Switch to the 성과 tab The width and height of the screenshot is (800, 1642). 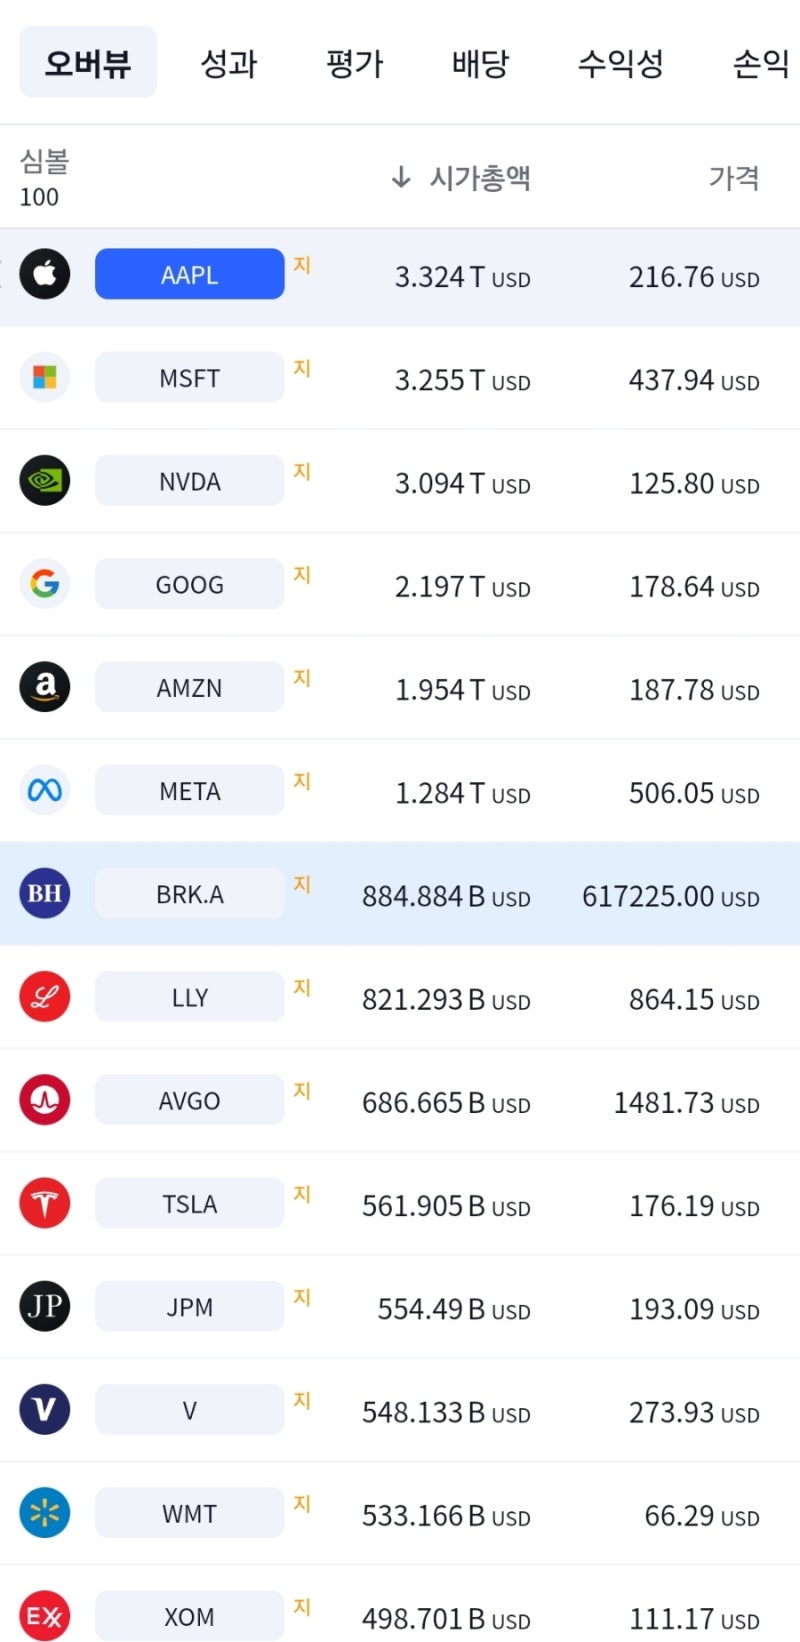[229, 63]
